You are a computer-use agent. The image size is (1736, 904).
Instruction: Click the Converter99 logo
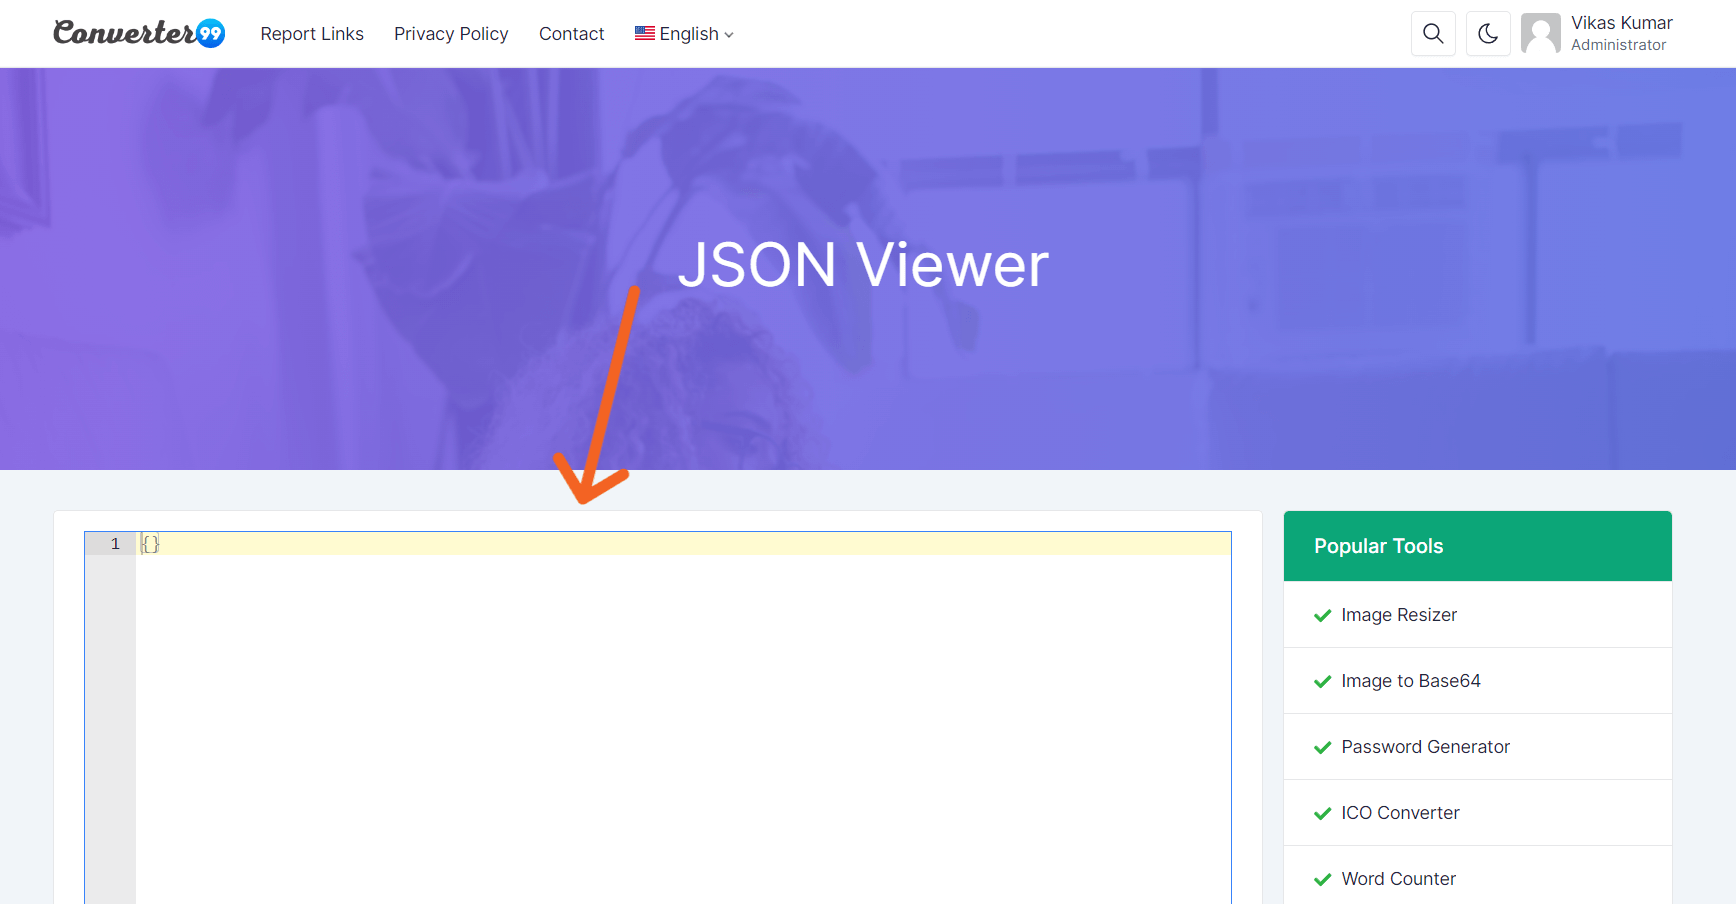pos(138,32)
